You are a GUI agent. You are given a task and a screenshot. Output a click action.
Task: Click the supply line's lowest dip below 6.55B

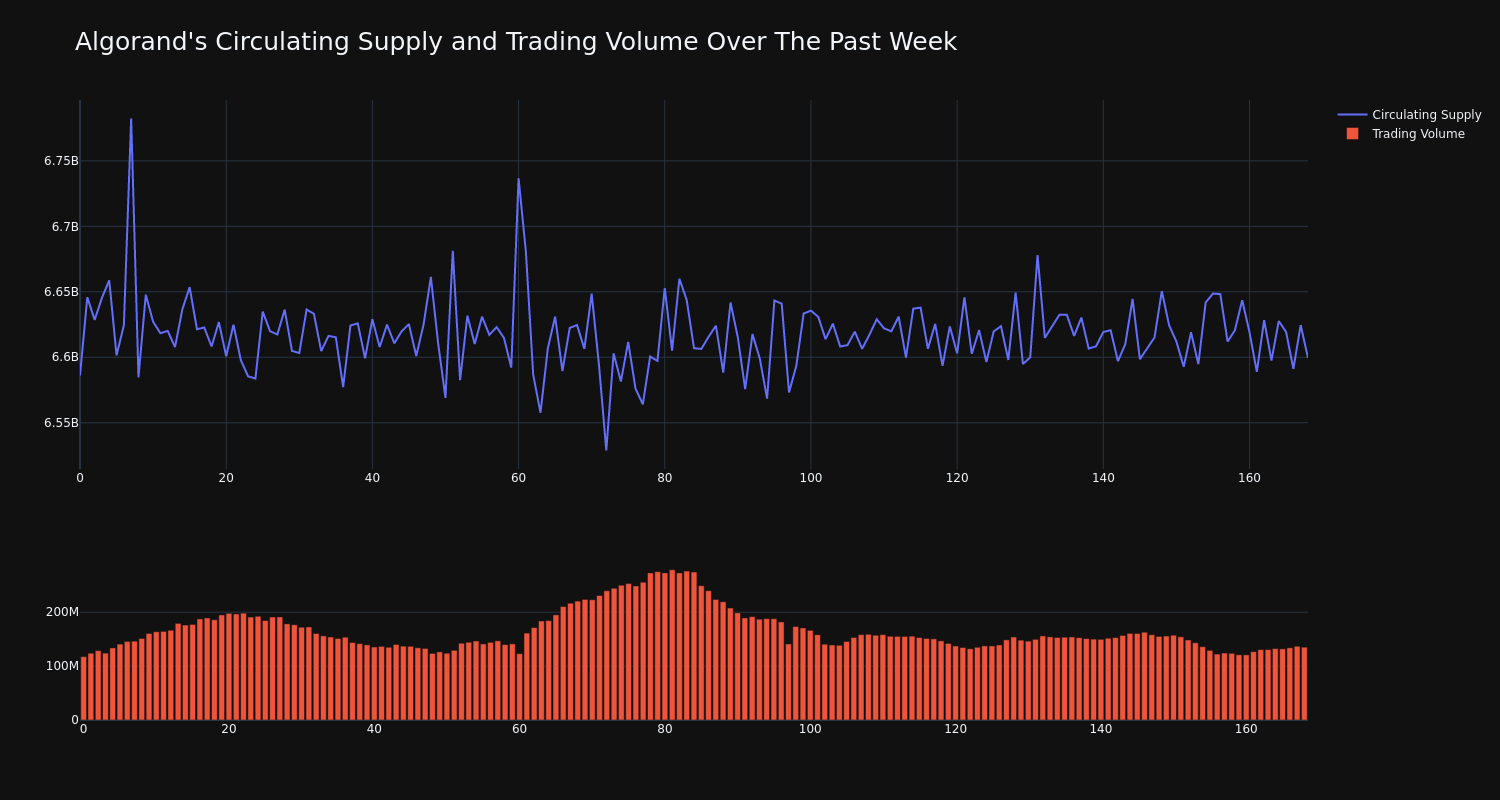(606, 449)
